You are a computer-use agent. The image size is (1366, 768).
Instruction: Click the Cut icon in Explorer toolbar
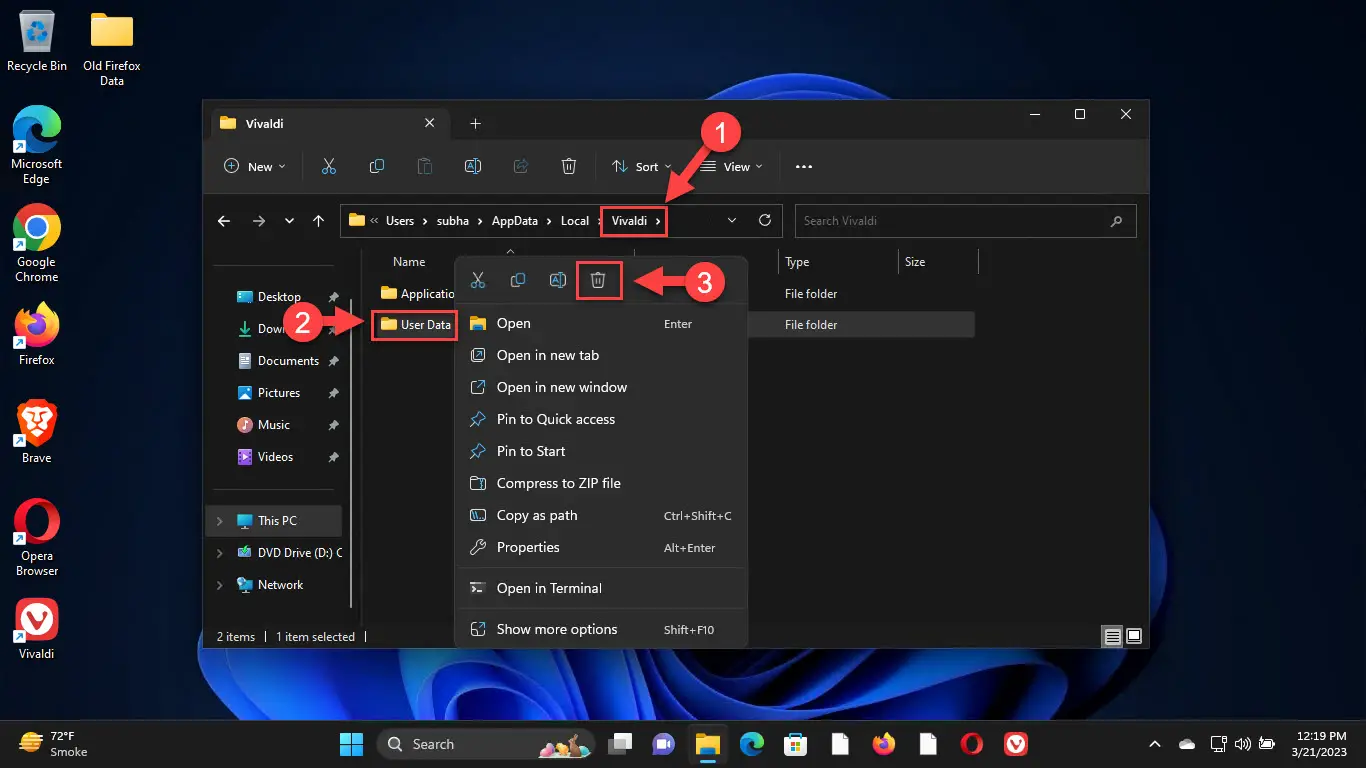tap(329, 167)
